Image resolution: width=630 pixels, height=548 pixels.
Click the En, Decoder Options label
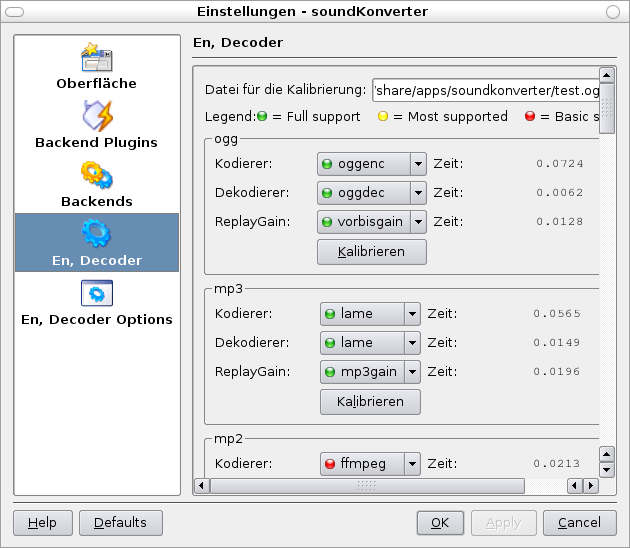point(97,319)
